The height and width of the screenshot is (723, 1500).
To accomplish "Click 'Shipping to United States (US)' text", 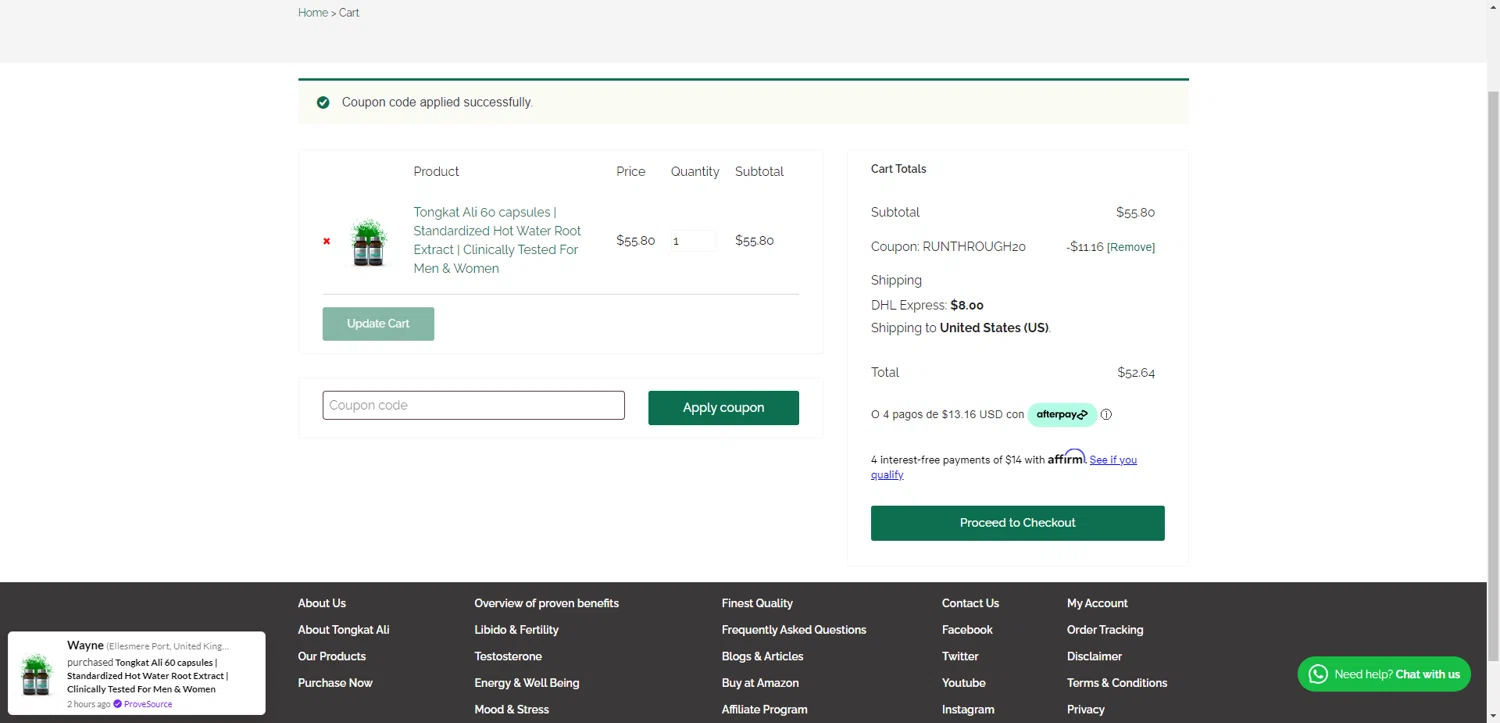I will pyautogui.click(x=961, y=328).
